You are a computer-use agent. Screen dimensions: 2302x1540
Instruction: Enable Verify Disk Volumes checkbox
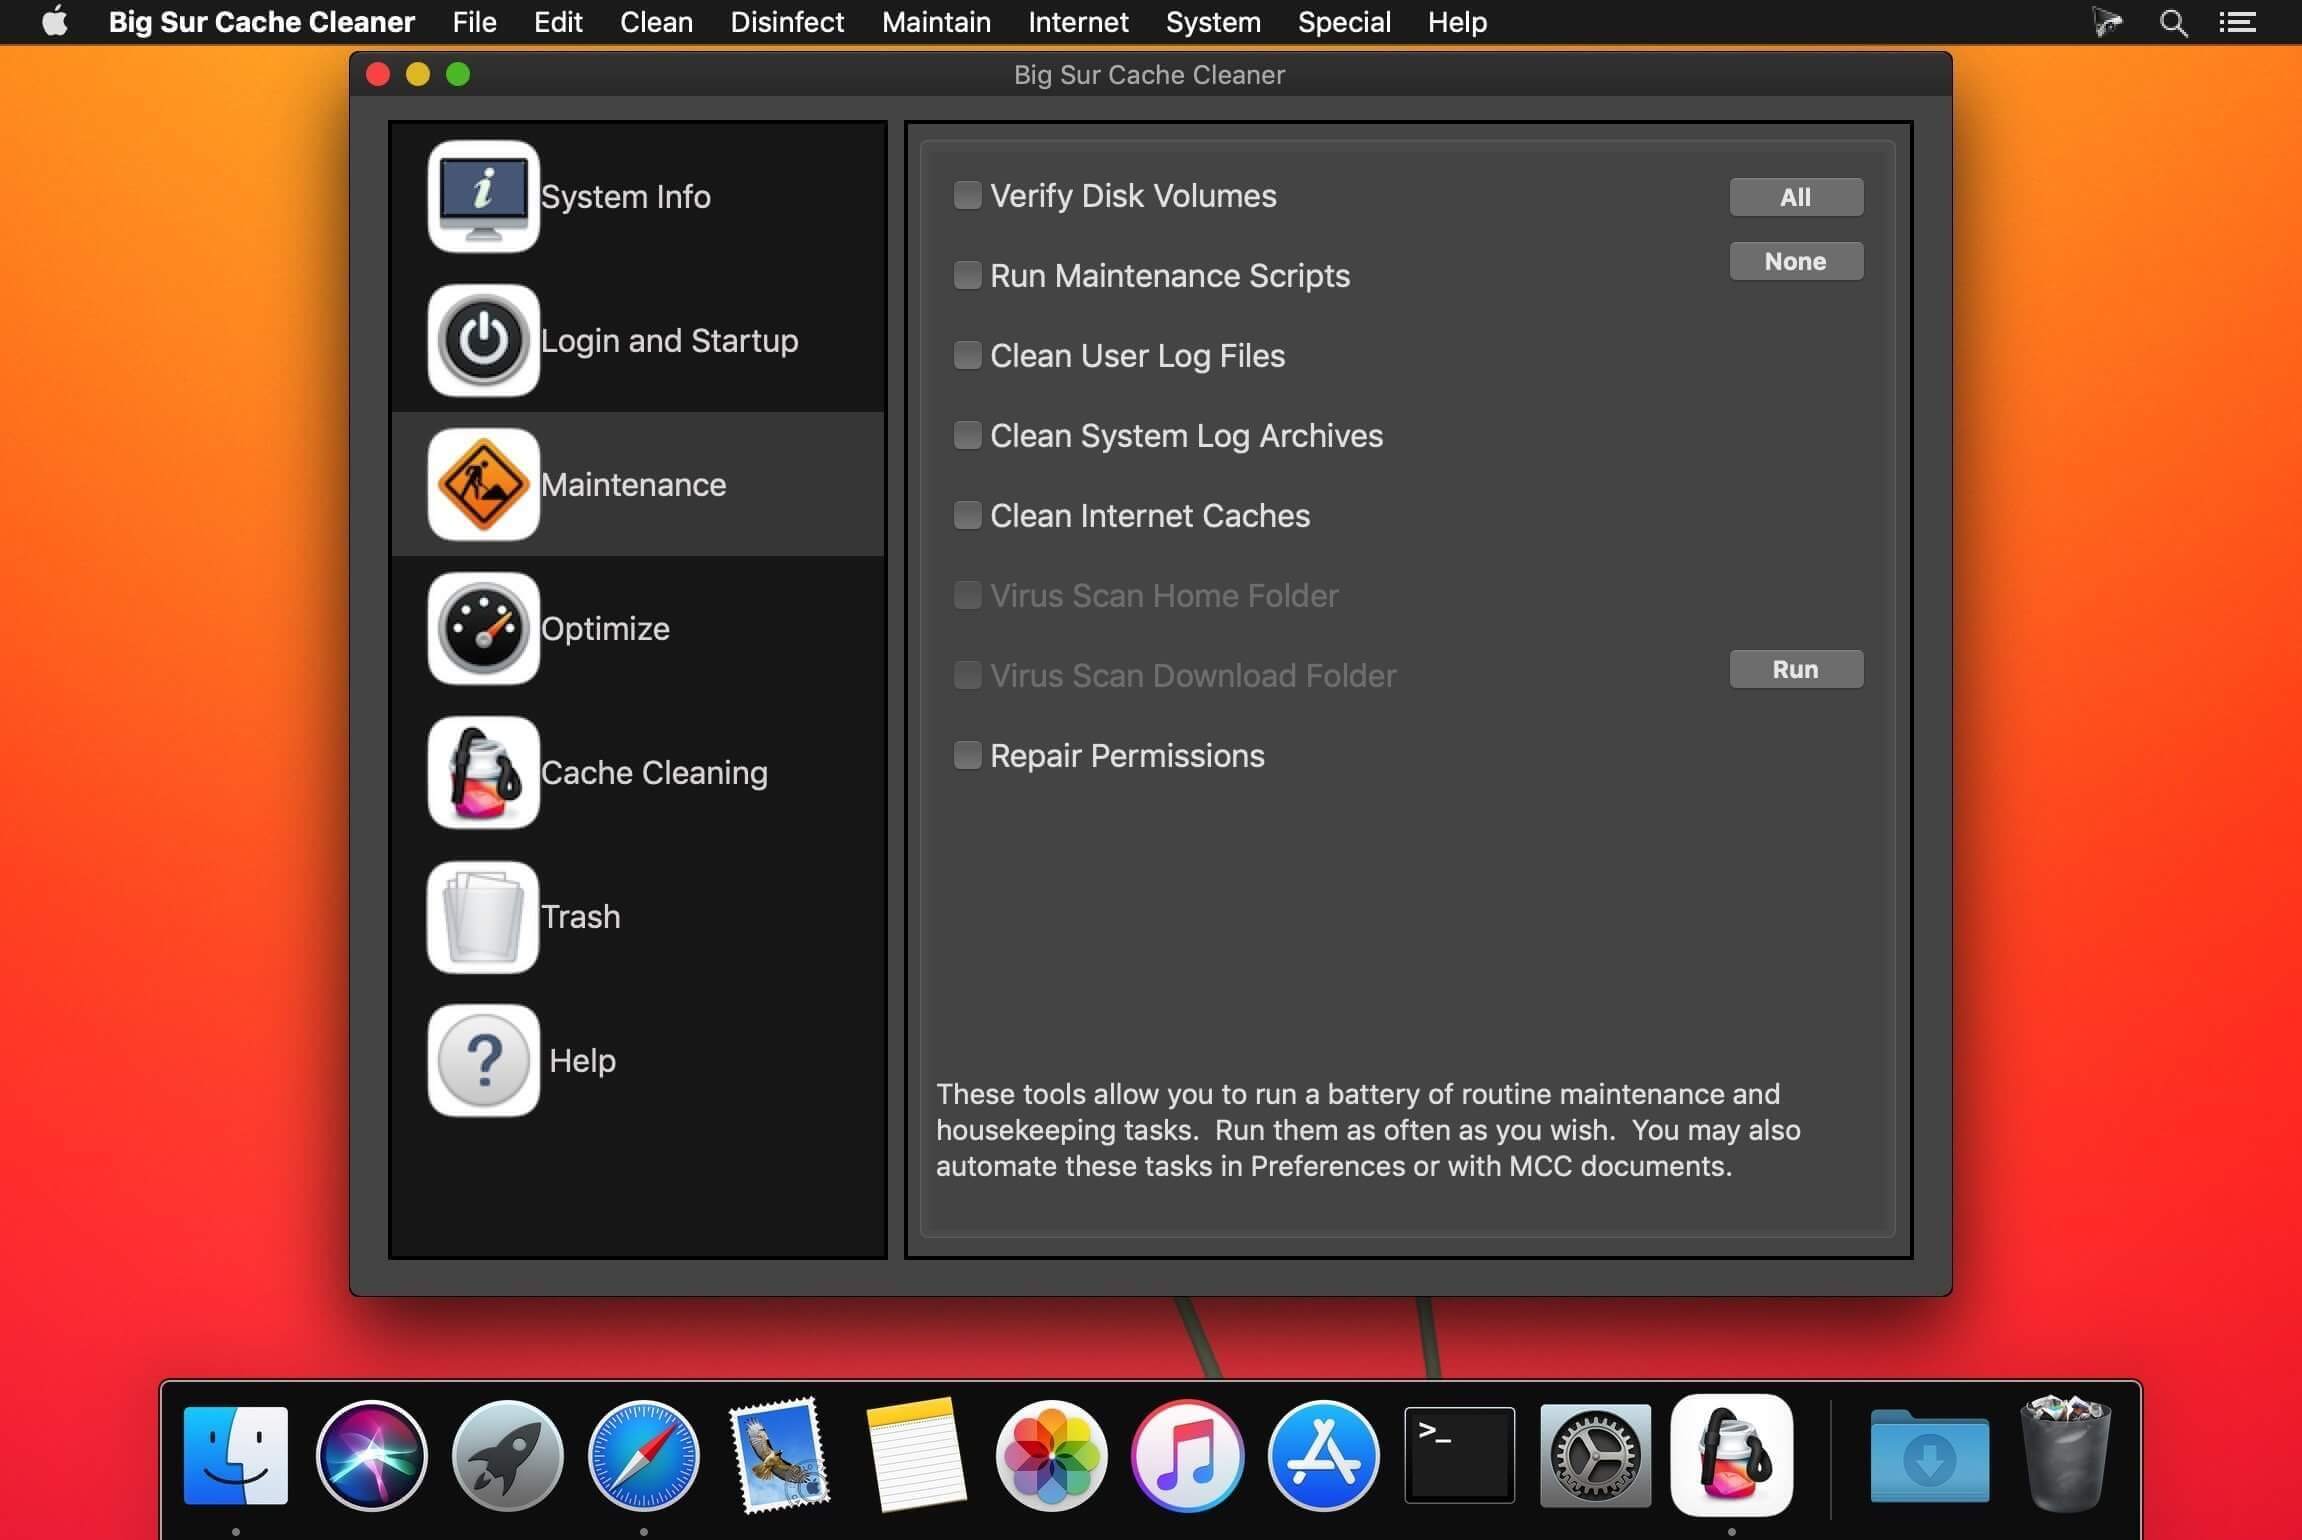967,195
